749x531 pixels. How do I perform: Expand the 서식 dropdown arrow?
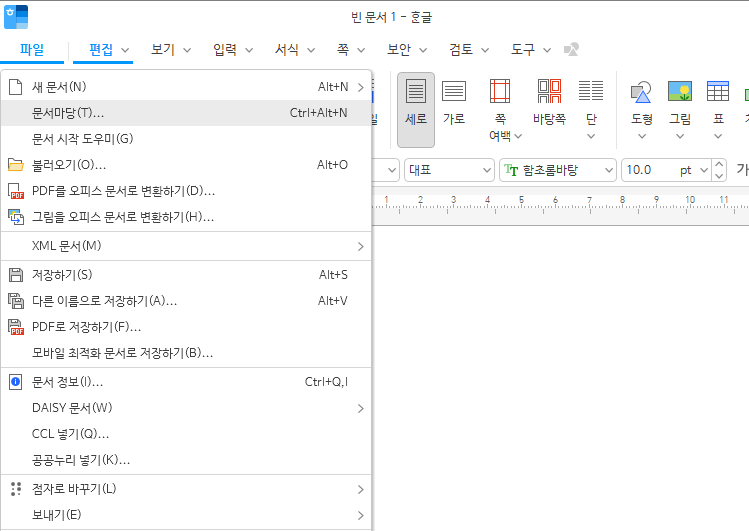[311, 50]
